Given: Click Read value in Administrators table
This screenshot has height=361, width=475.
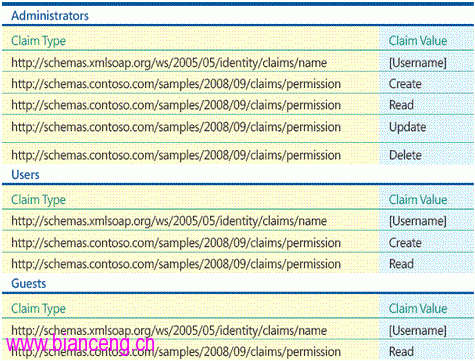Looking at the screenshot, I should click(401, 105).
